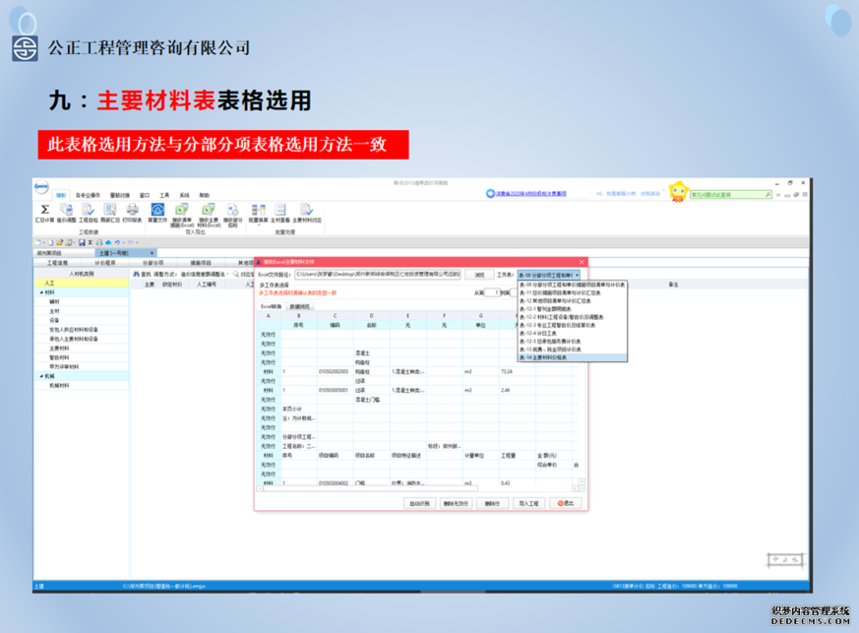Open the 窗口 menu
The height and width of the screenshot is (633, 859).
pos(145,195)
